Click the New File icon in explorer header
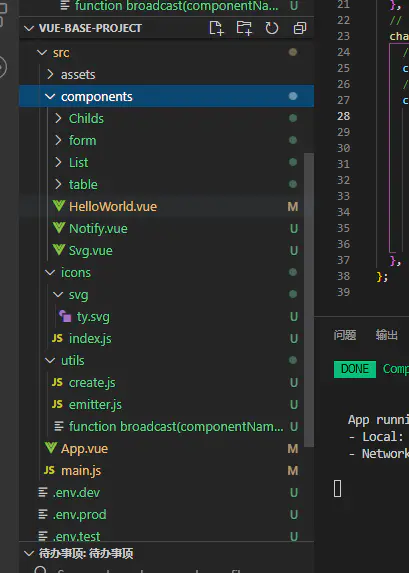The width and height of the screenshot is (409, 573). point(216,28)
